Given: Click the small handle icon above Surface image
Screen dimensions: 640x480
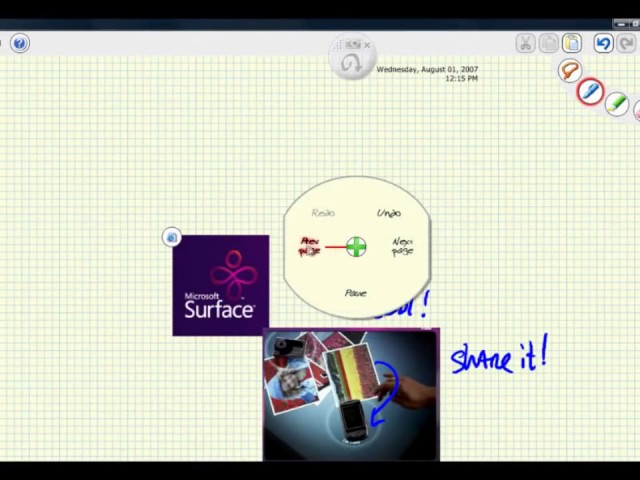Looking at the screenshot, I should coord(172,237).
